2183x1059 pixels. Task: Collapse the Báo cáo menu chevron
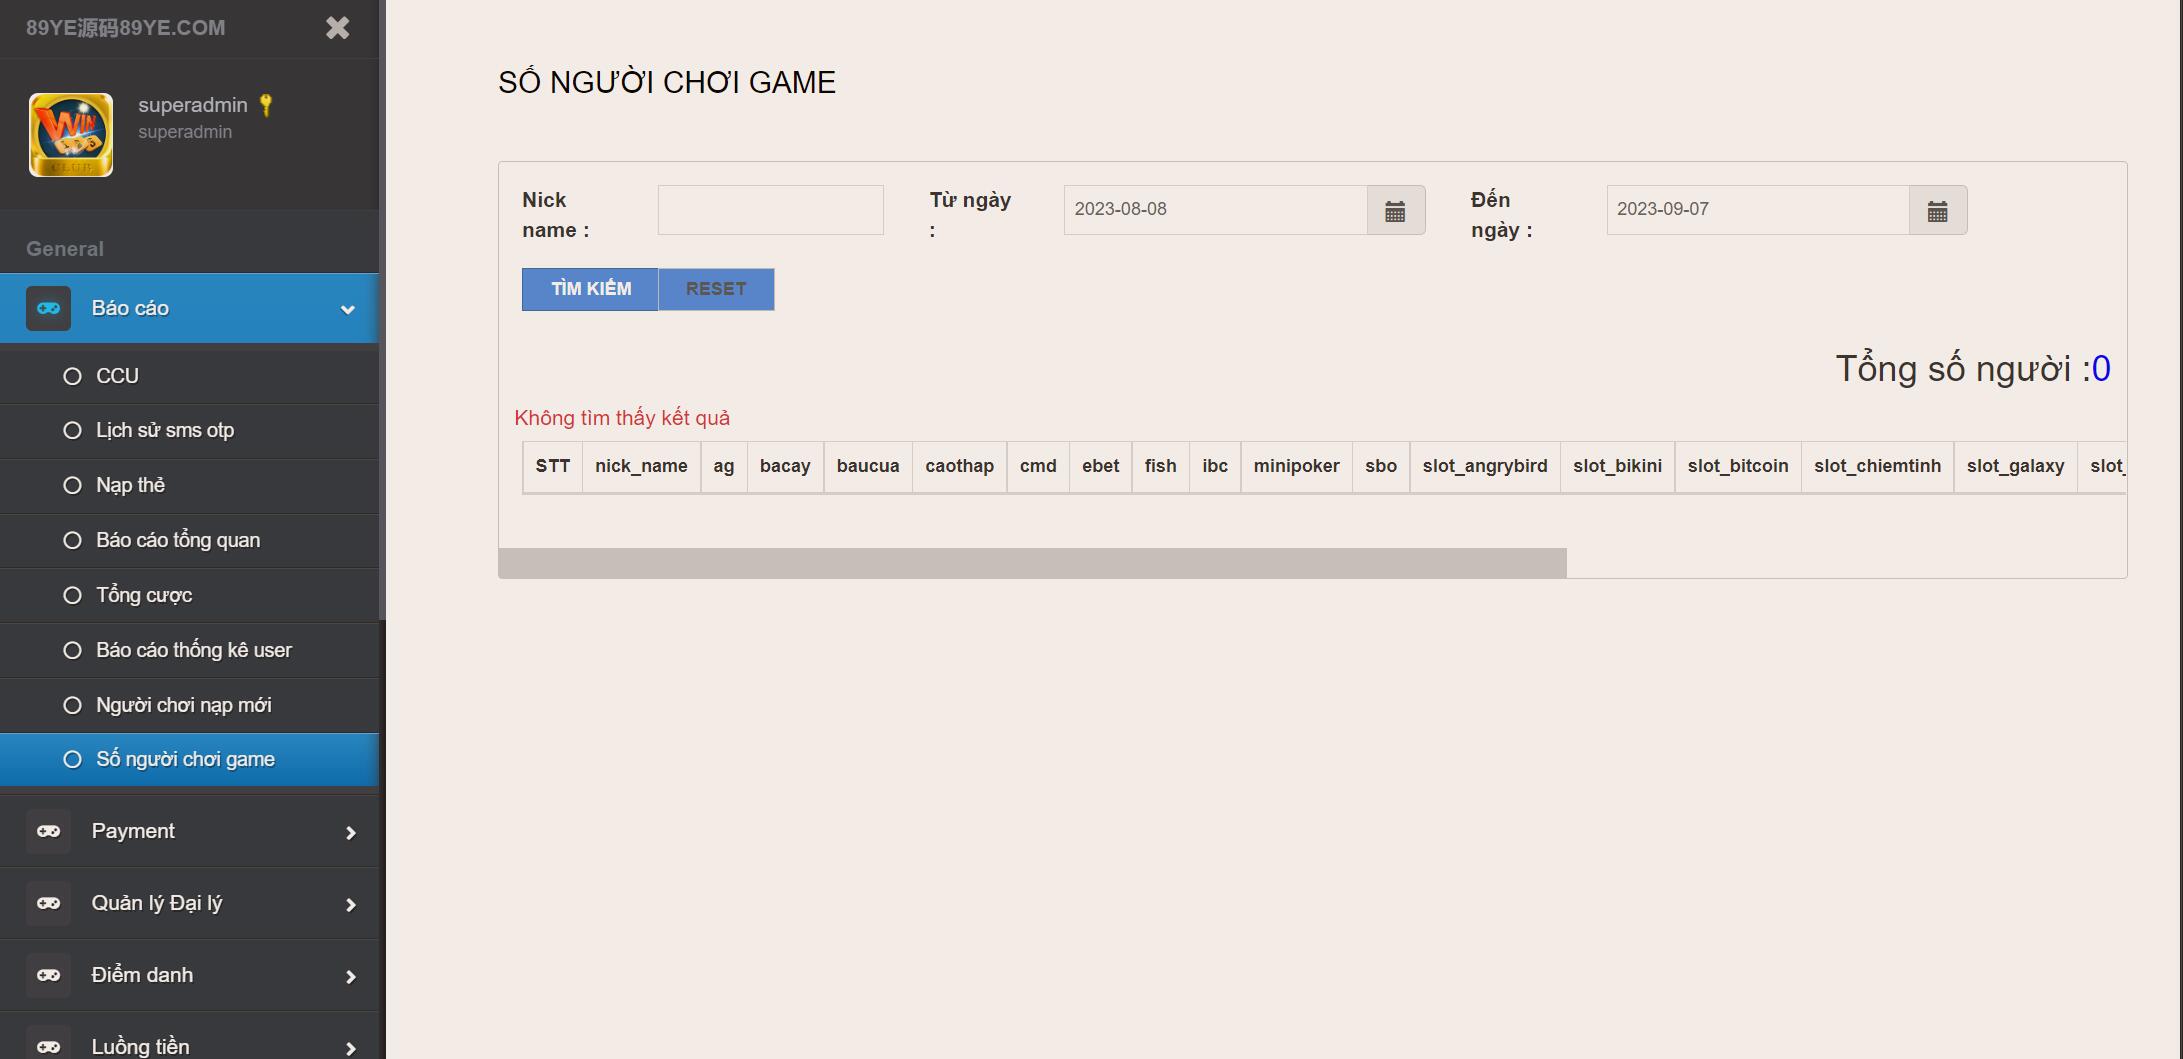348,309
